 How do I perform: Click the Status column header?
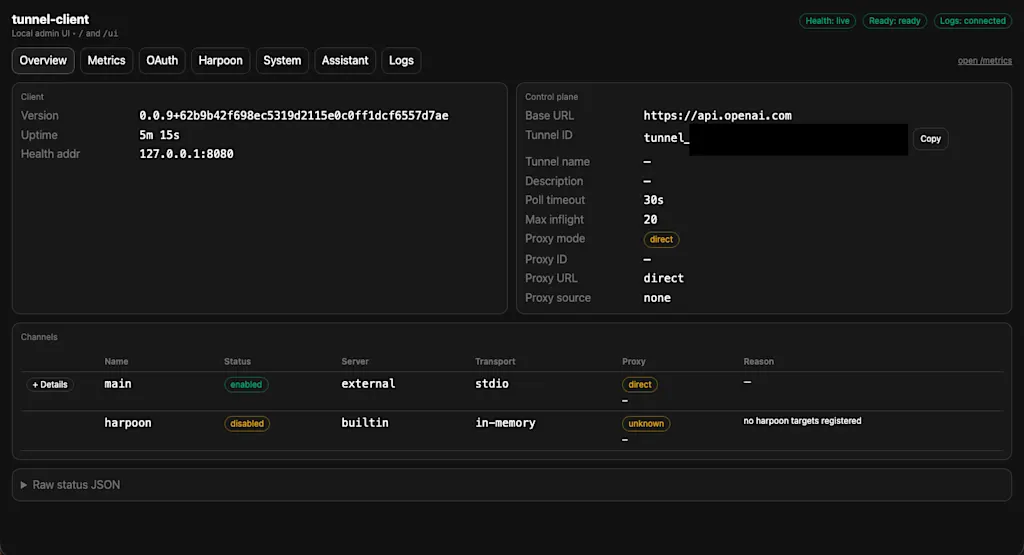[237, 362]
